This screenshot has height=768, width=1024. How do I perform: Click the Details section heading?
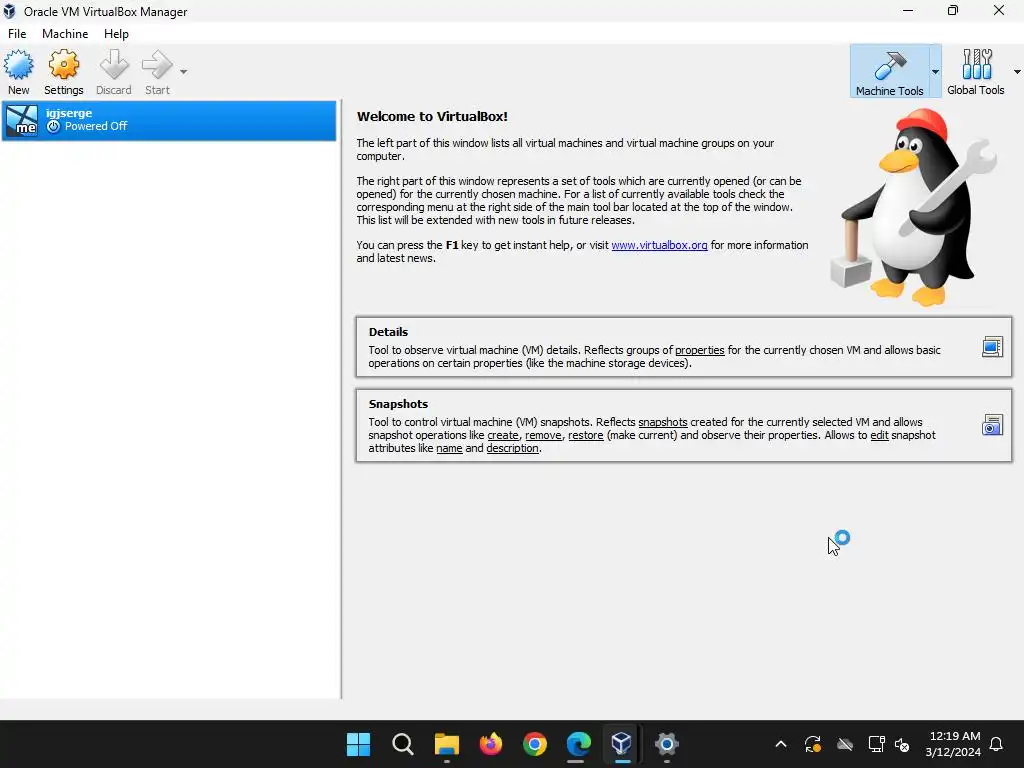tap(388, 332)
